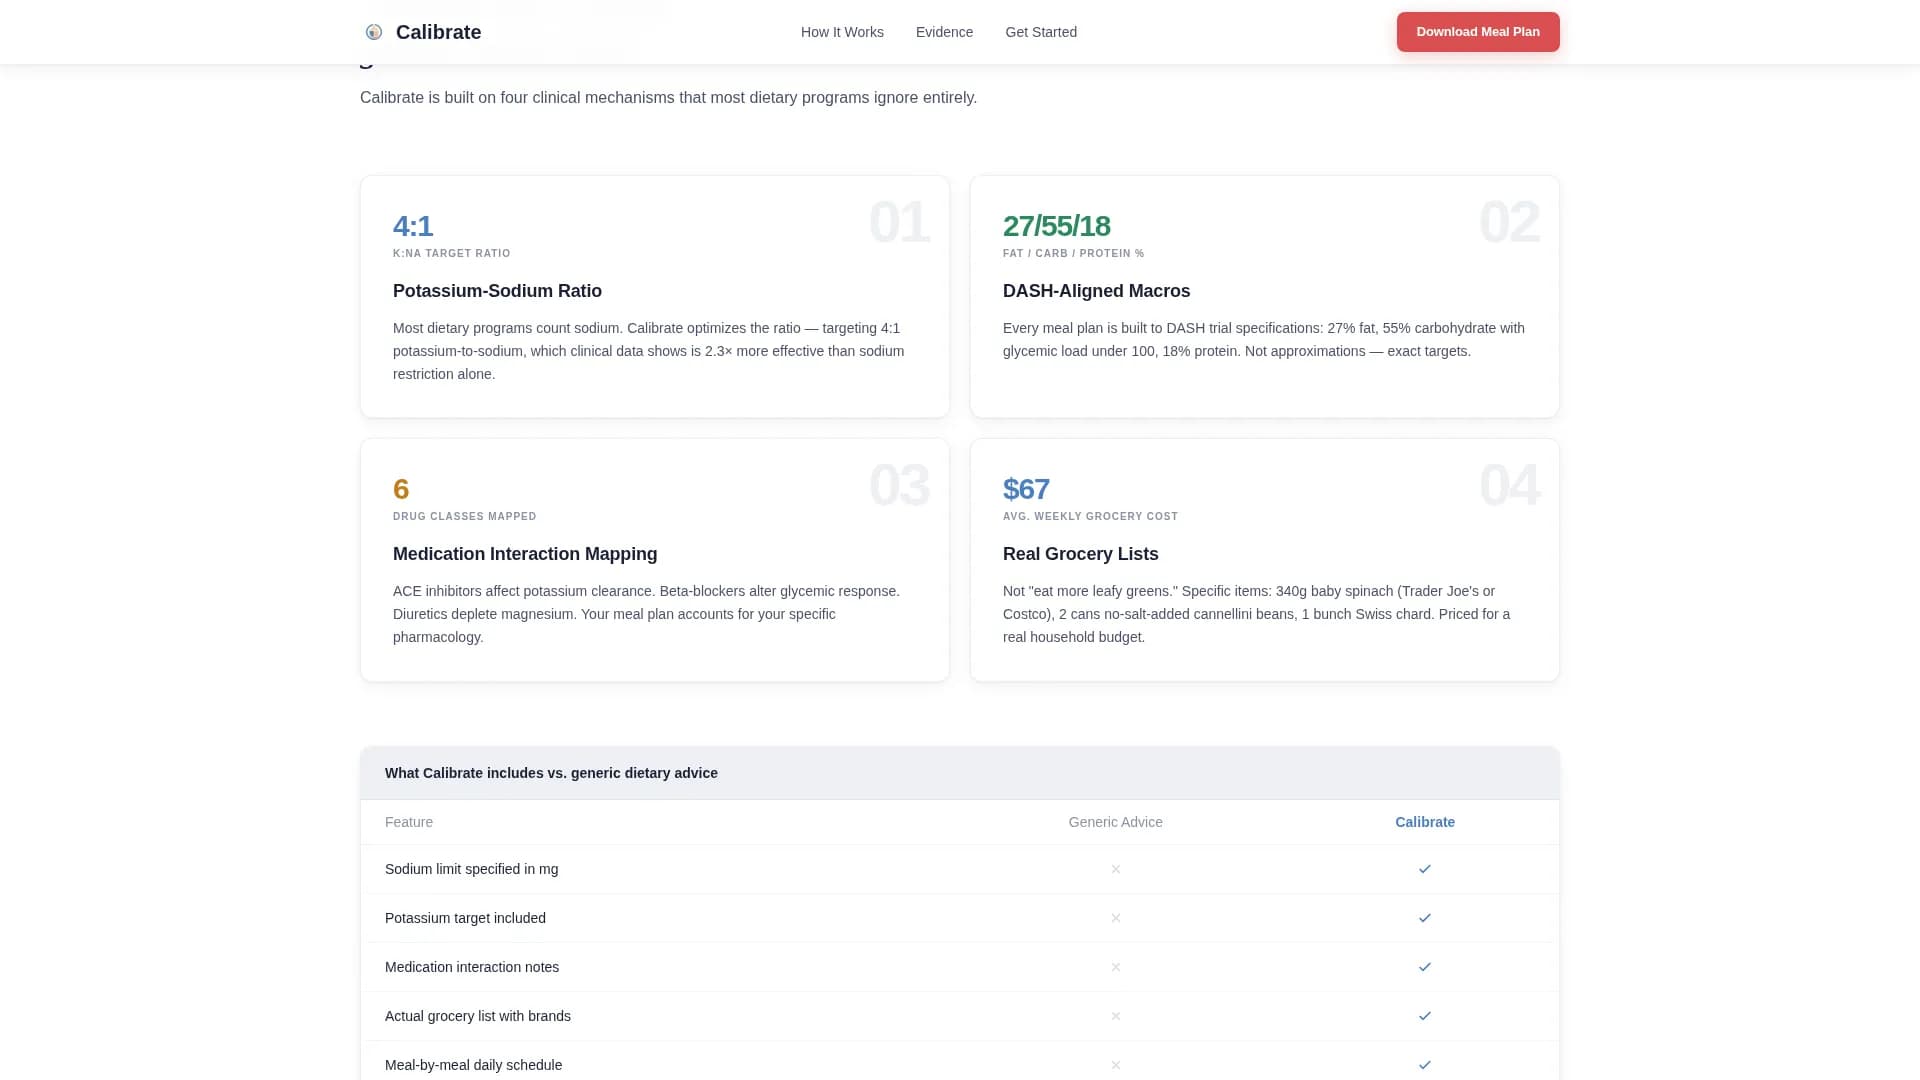Select the Real Grocery Lists heading
This screenshot has height=1080, width=1920.
[x=1080, y=554]
